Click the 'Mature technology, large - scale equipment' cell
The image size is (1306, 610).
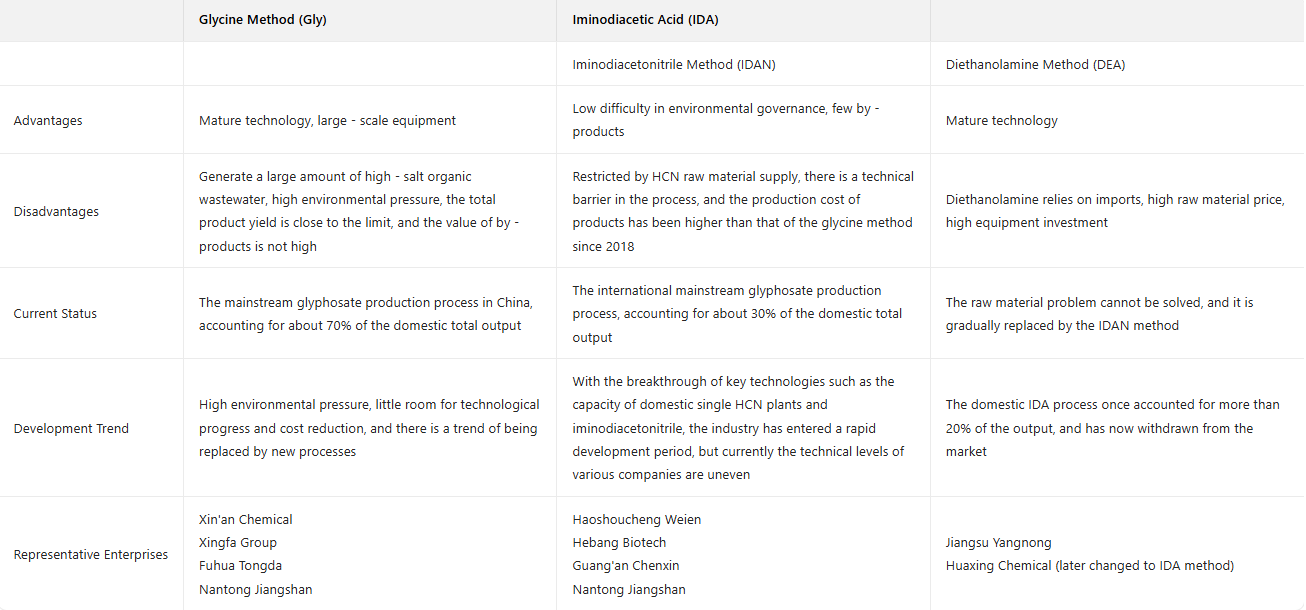coord(327,121)
